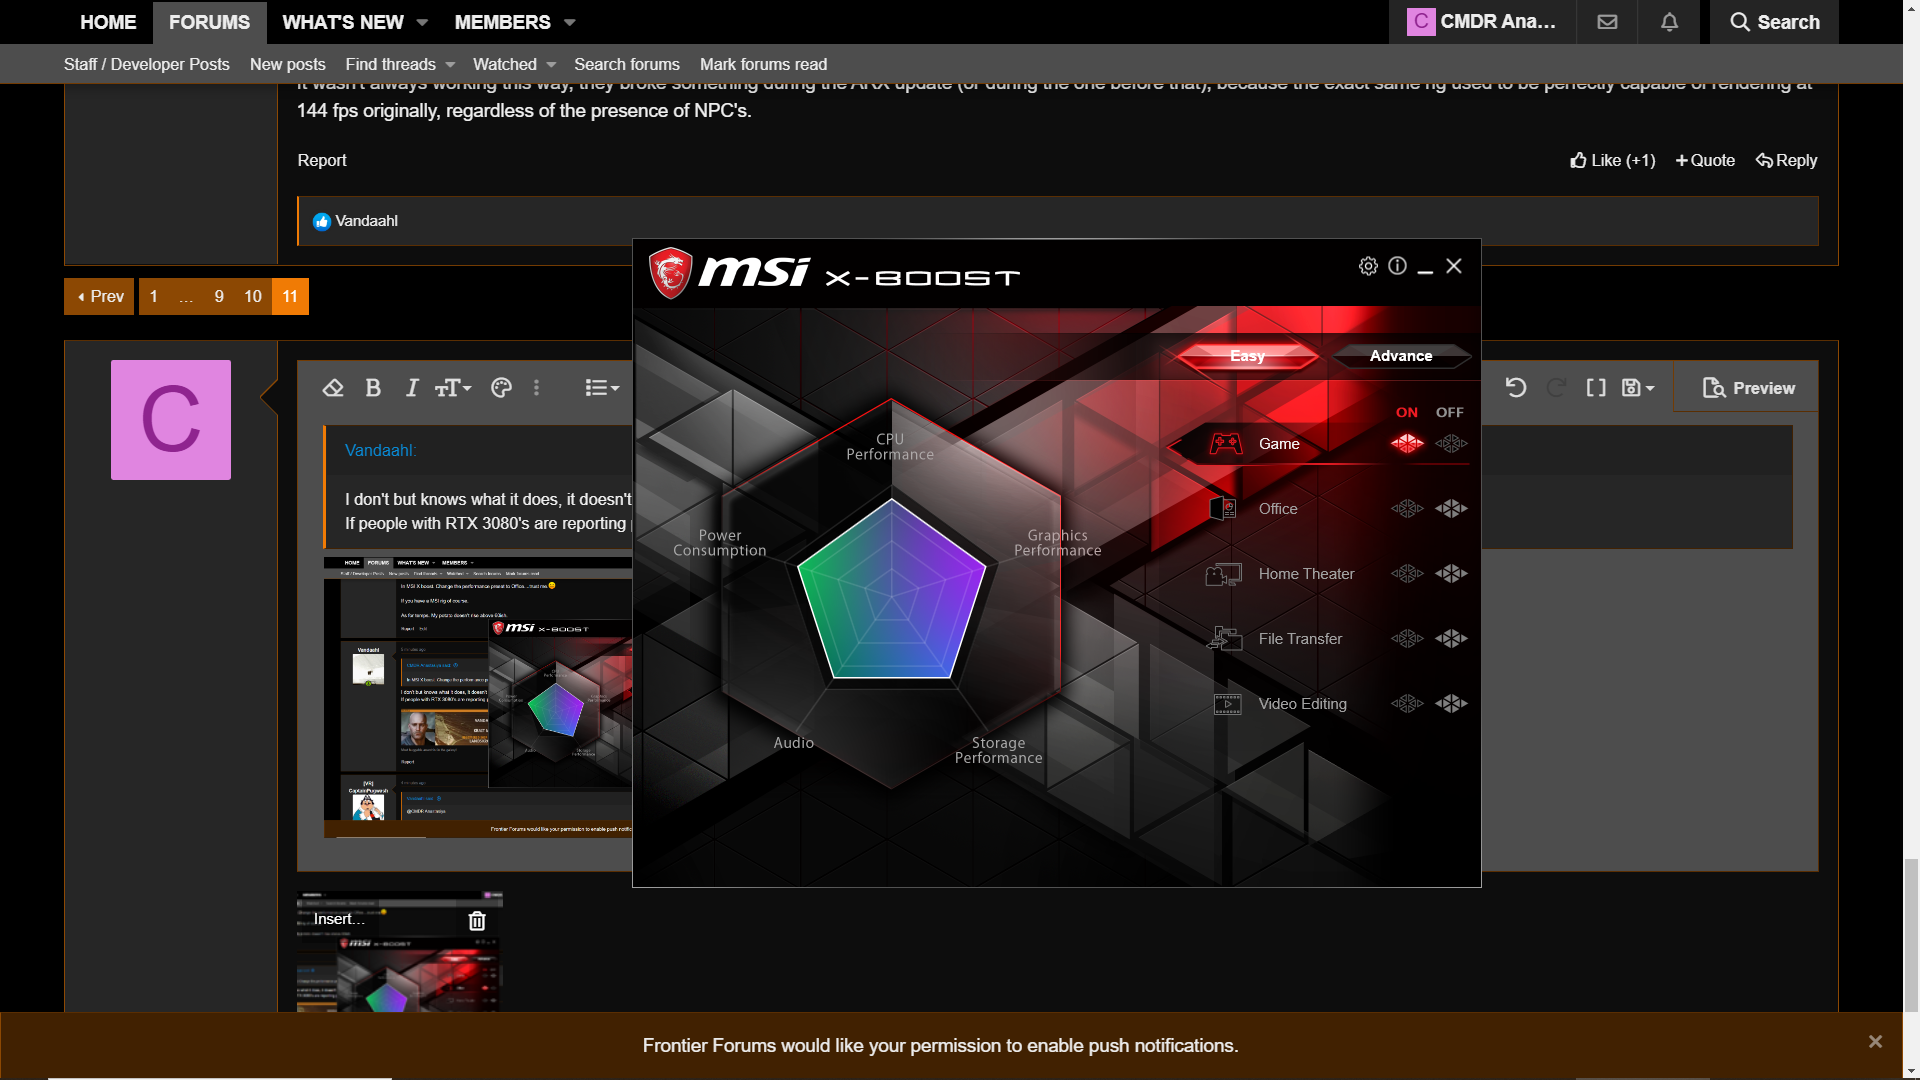Open the text color palette icon

501,388
